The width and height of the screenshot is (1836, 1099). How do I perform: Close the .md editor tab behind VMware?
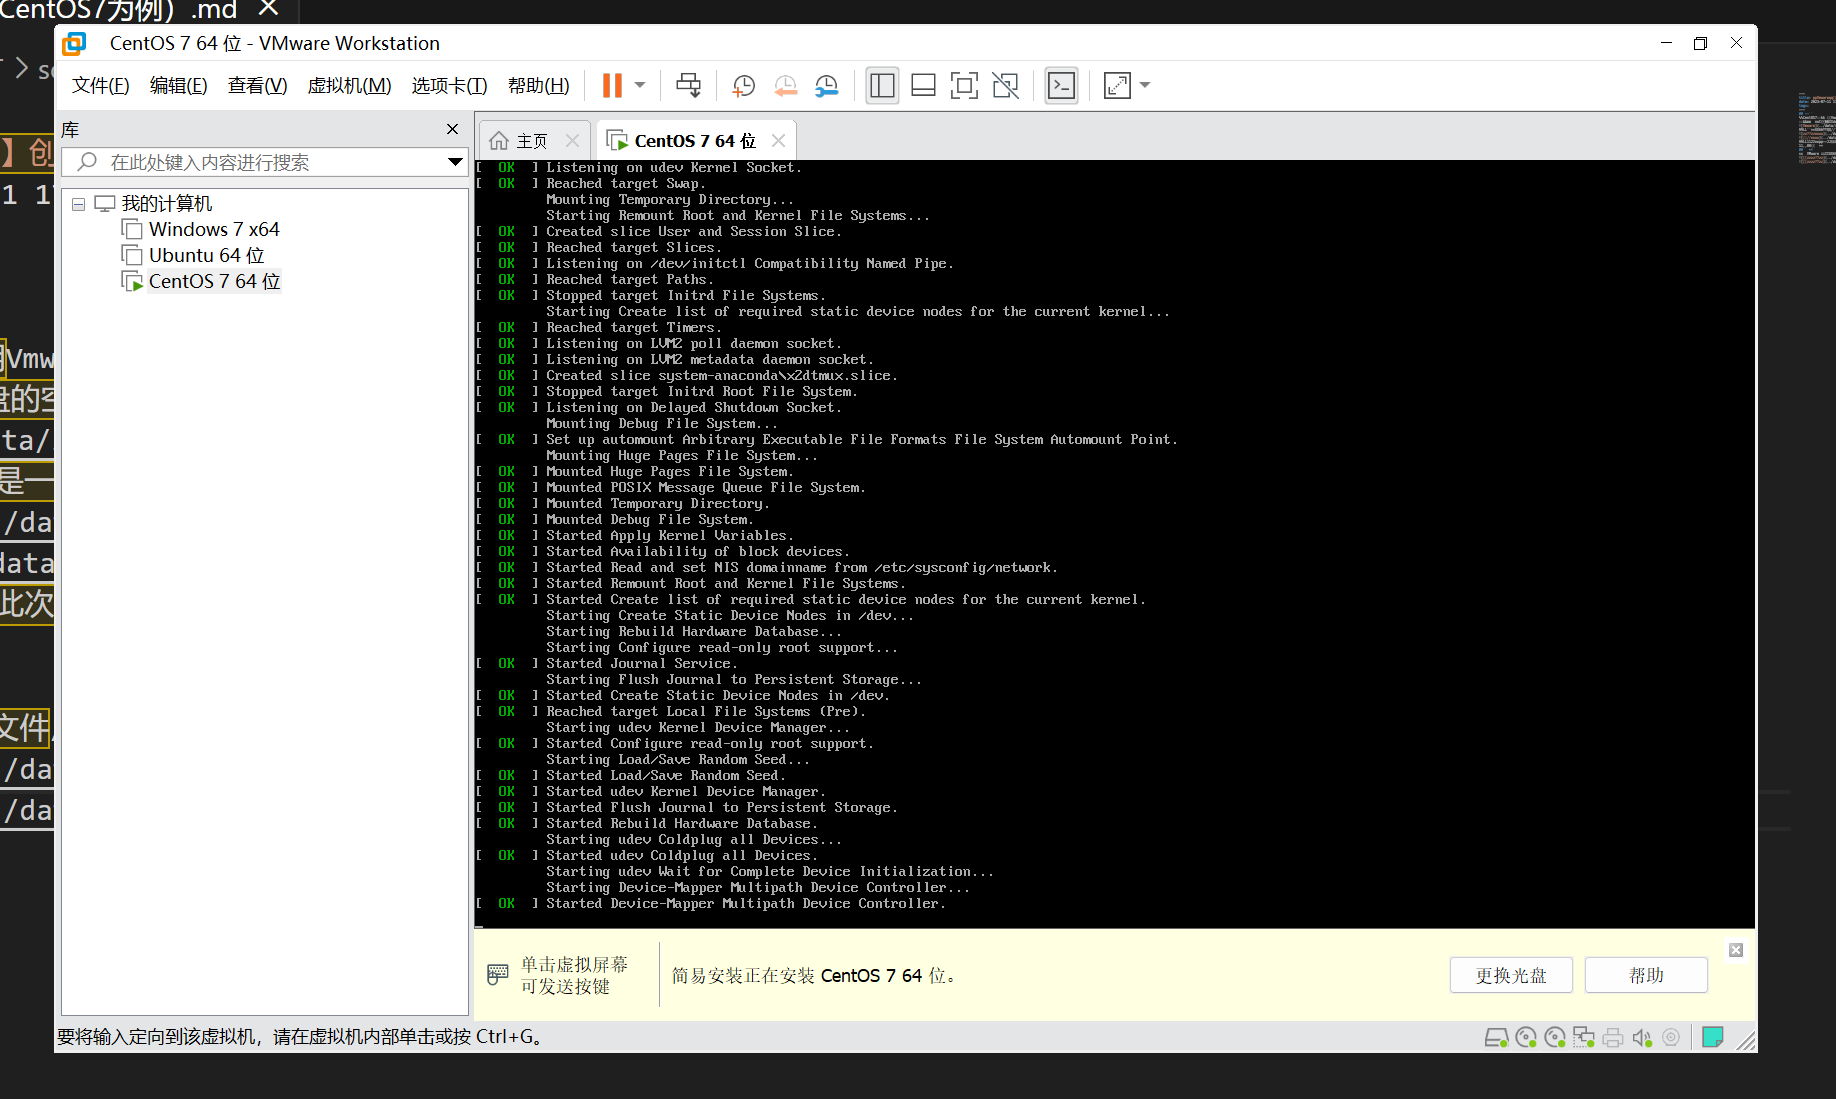[268, 9]
